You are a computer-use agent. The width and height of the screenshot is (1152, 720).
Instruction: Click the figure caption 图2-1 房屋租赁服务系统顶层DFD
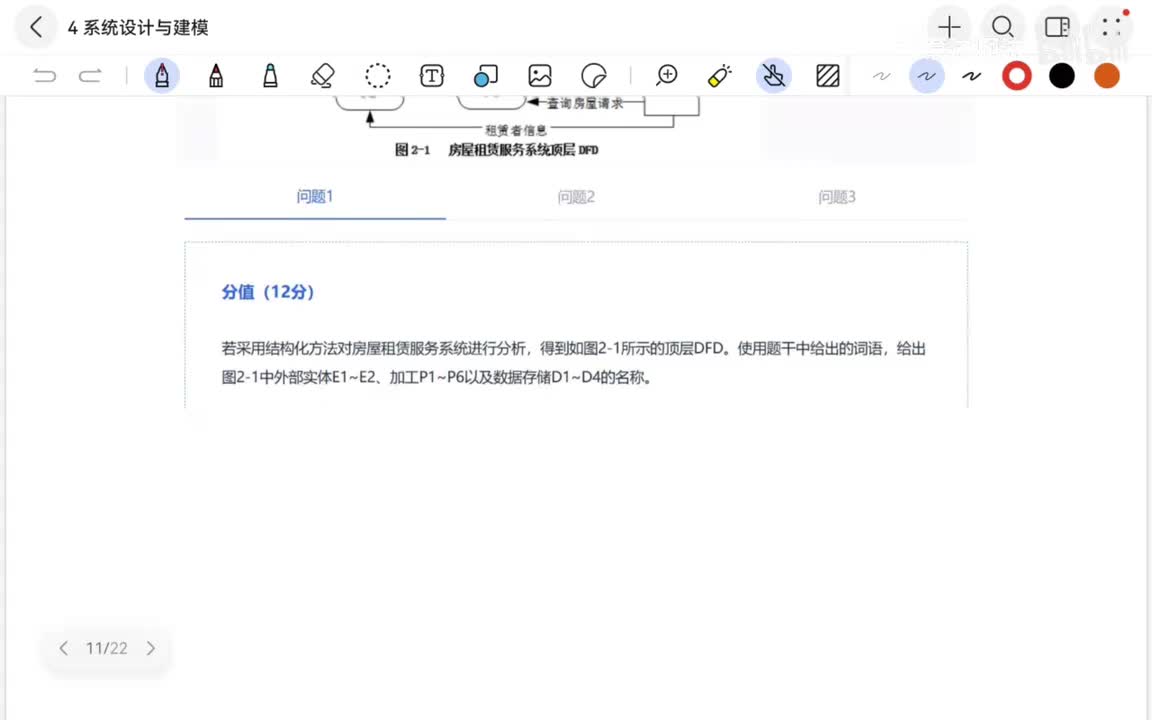[x=497, y=150]
